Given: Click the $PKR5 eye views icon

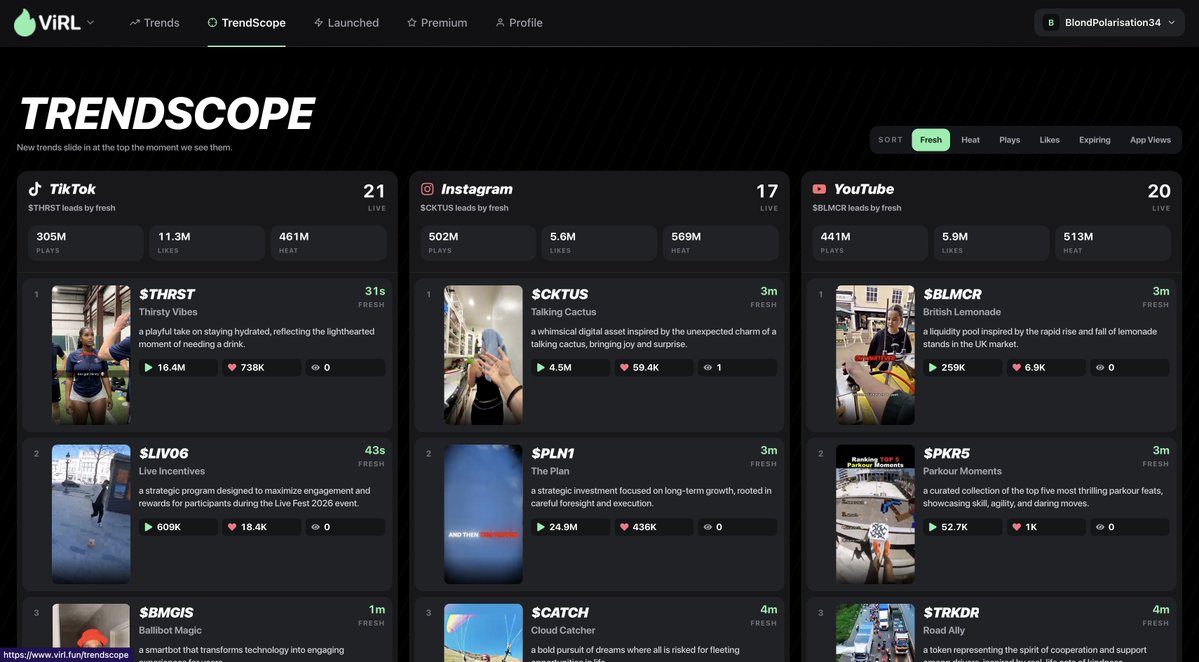Looking at the screenshot, I should (1100, 527).
